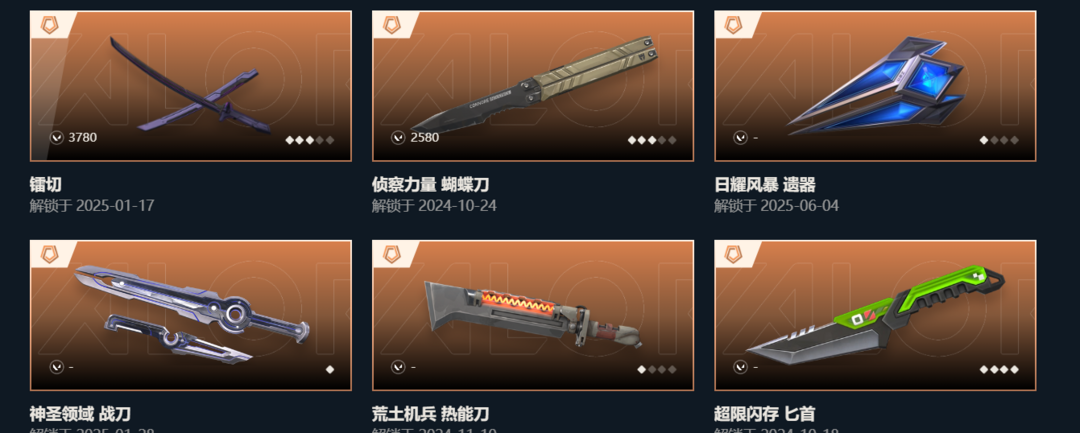Click the VP currency icon on 超限闪存 匕首 card
The height and width of the screenshot is (433, 1080).
coord(740,367)
